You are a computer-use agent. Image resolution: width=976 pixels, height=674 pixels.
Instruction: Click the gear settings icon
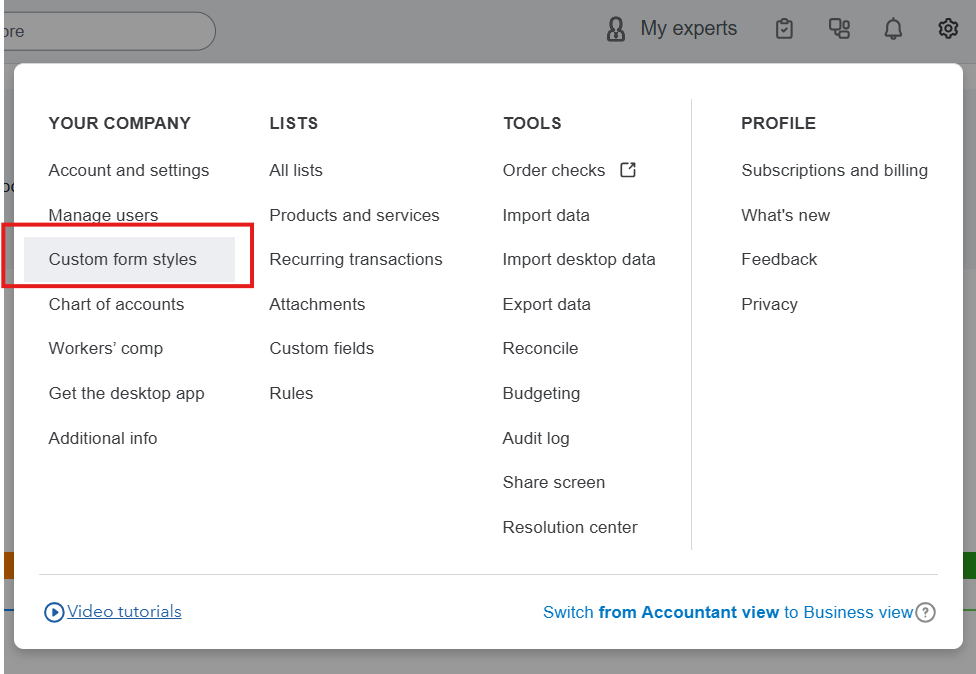tap(948, 29)
